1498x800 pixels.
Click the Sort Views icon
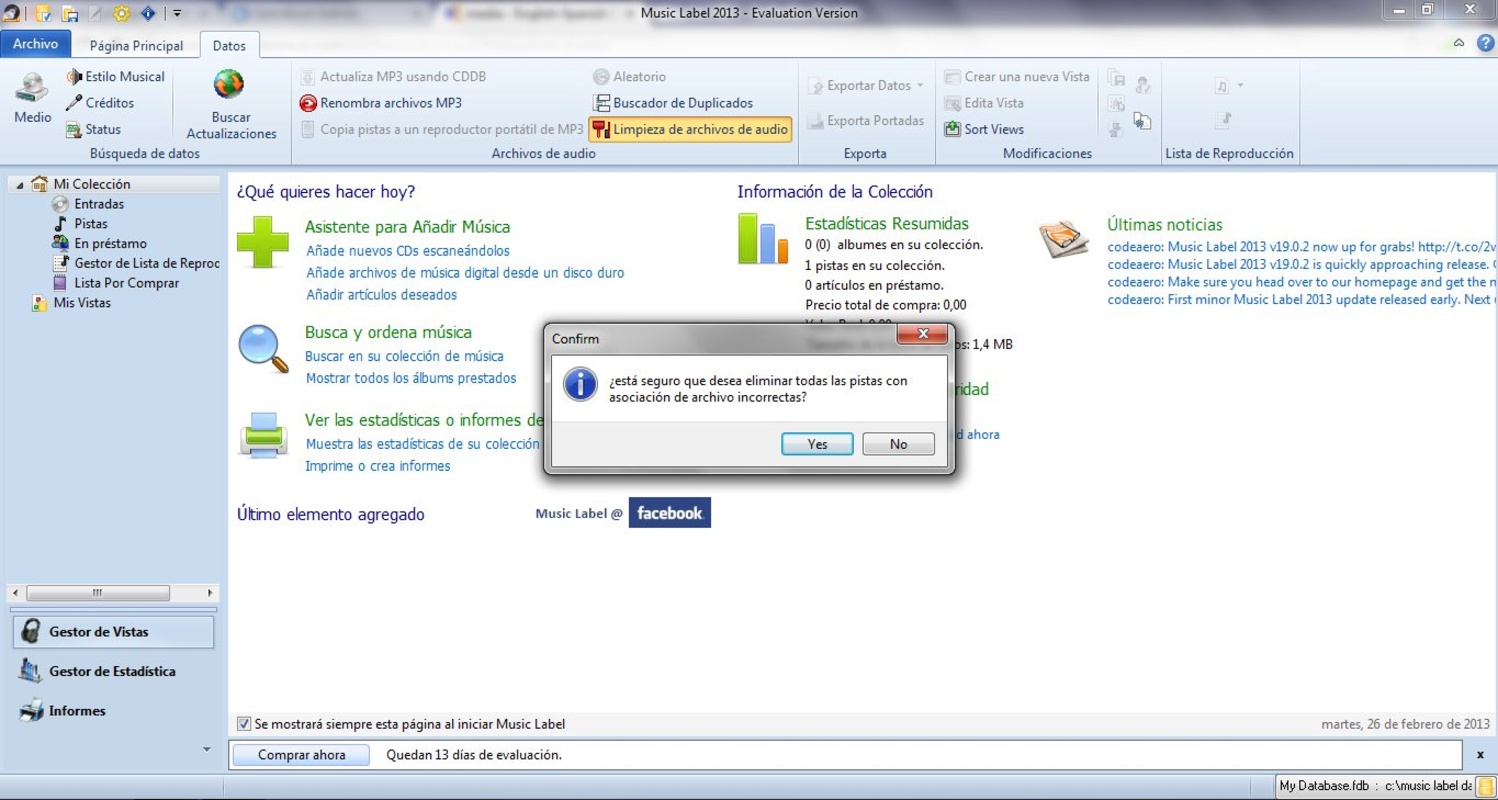[952, 129]
